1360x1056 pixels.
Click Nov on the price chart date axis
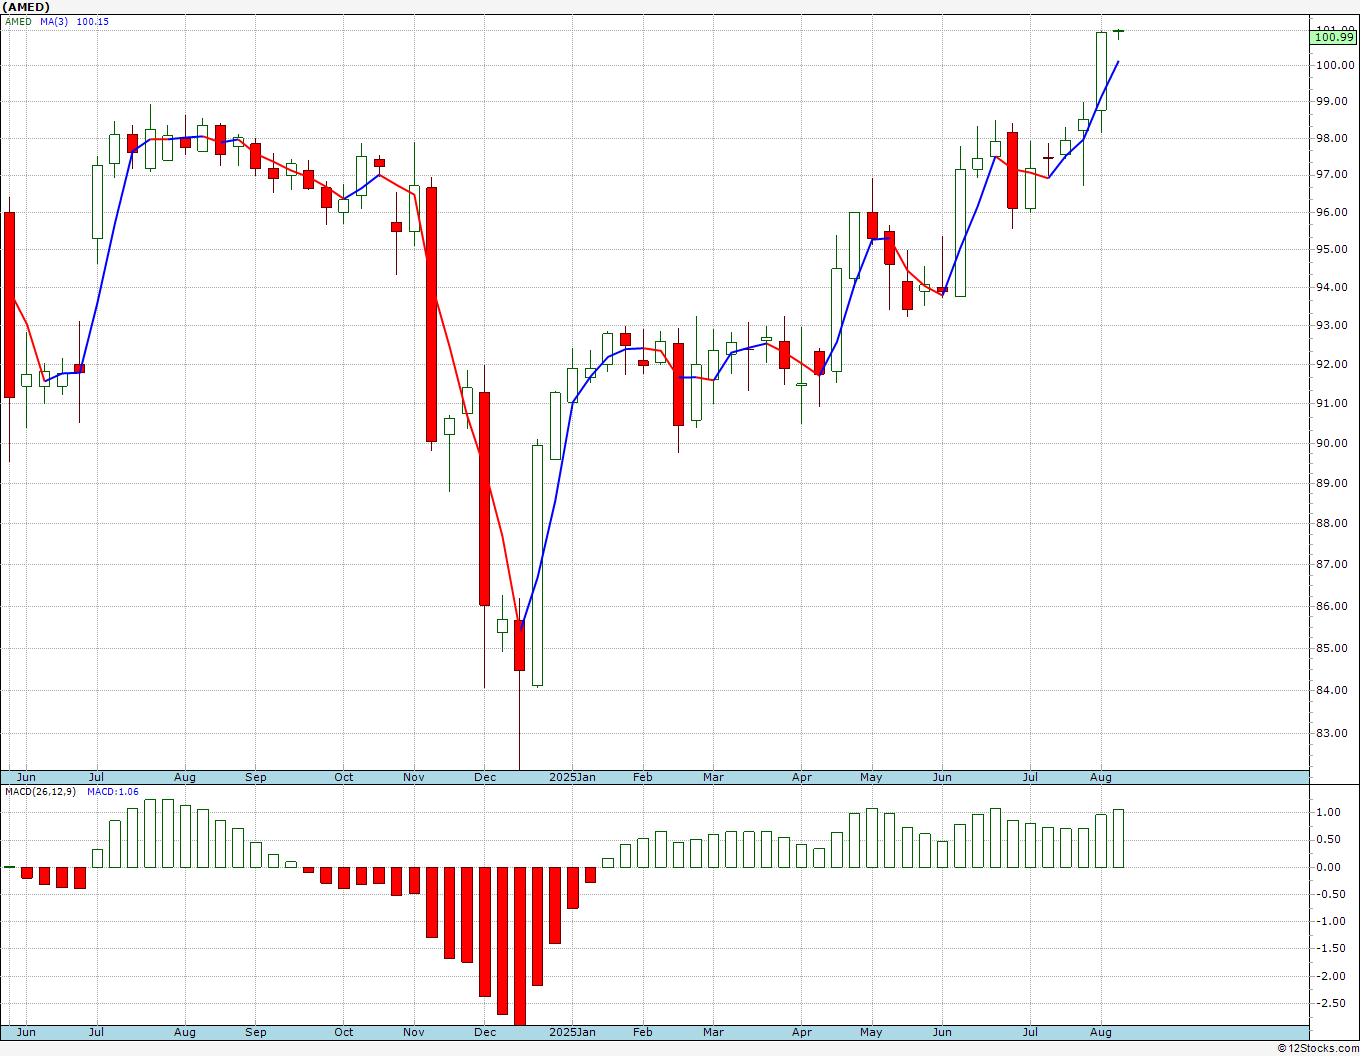tap(414, 777)
